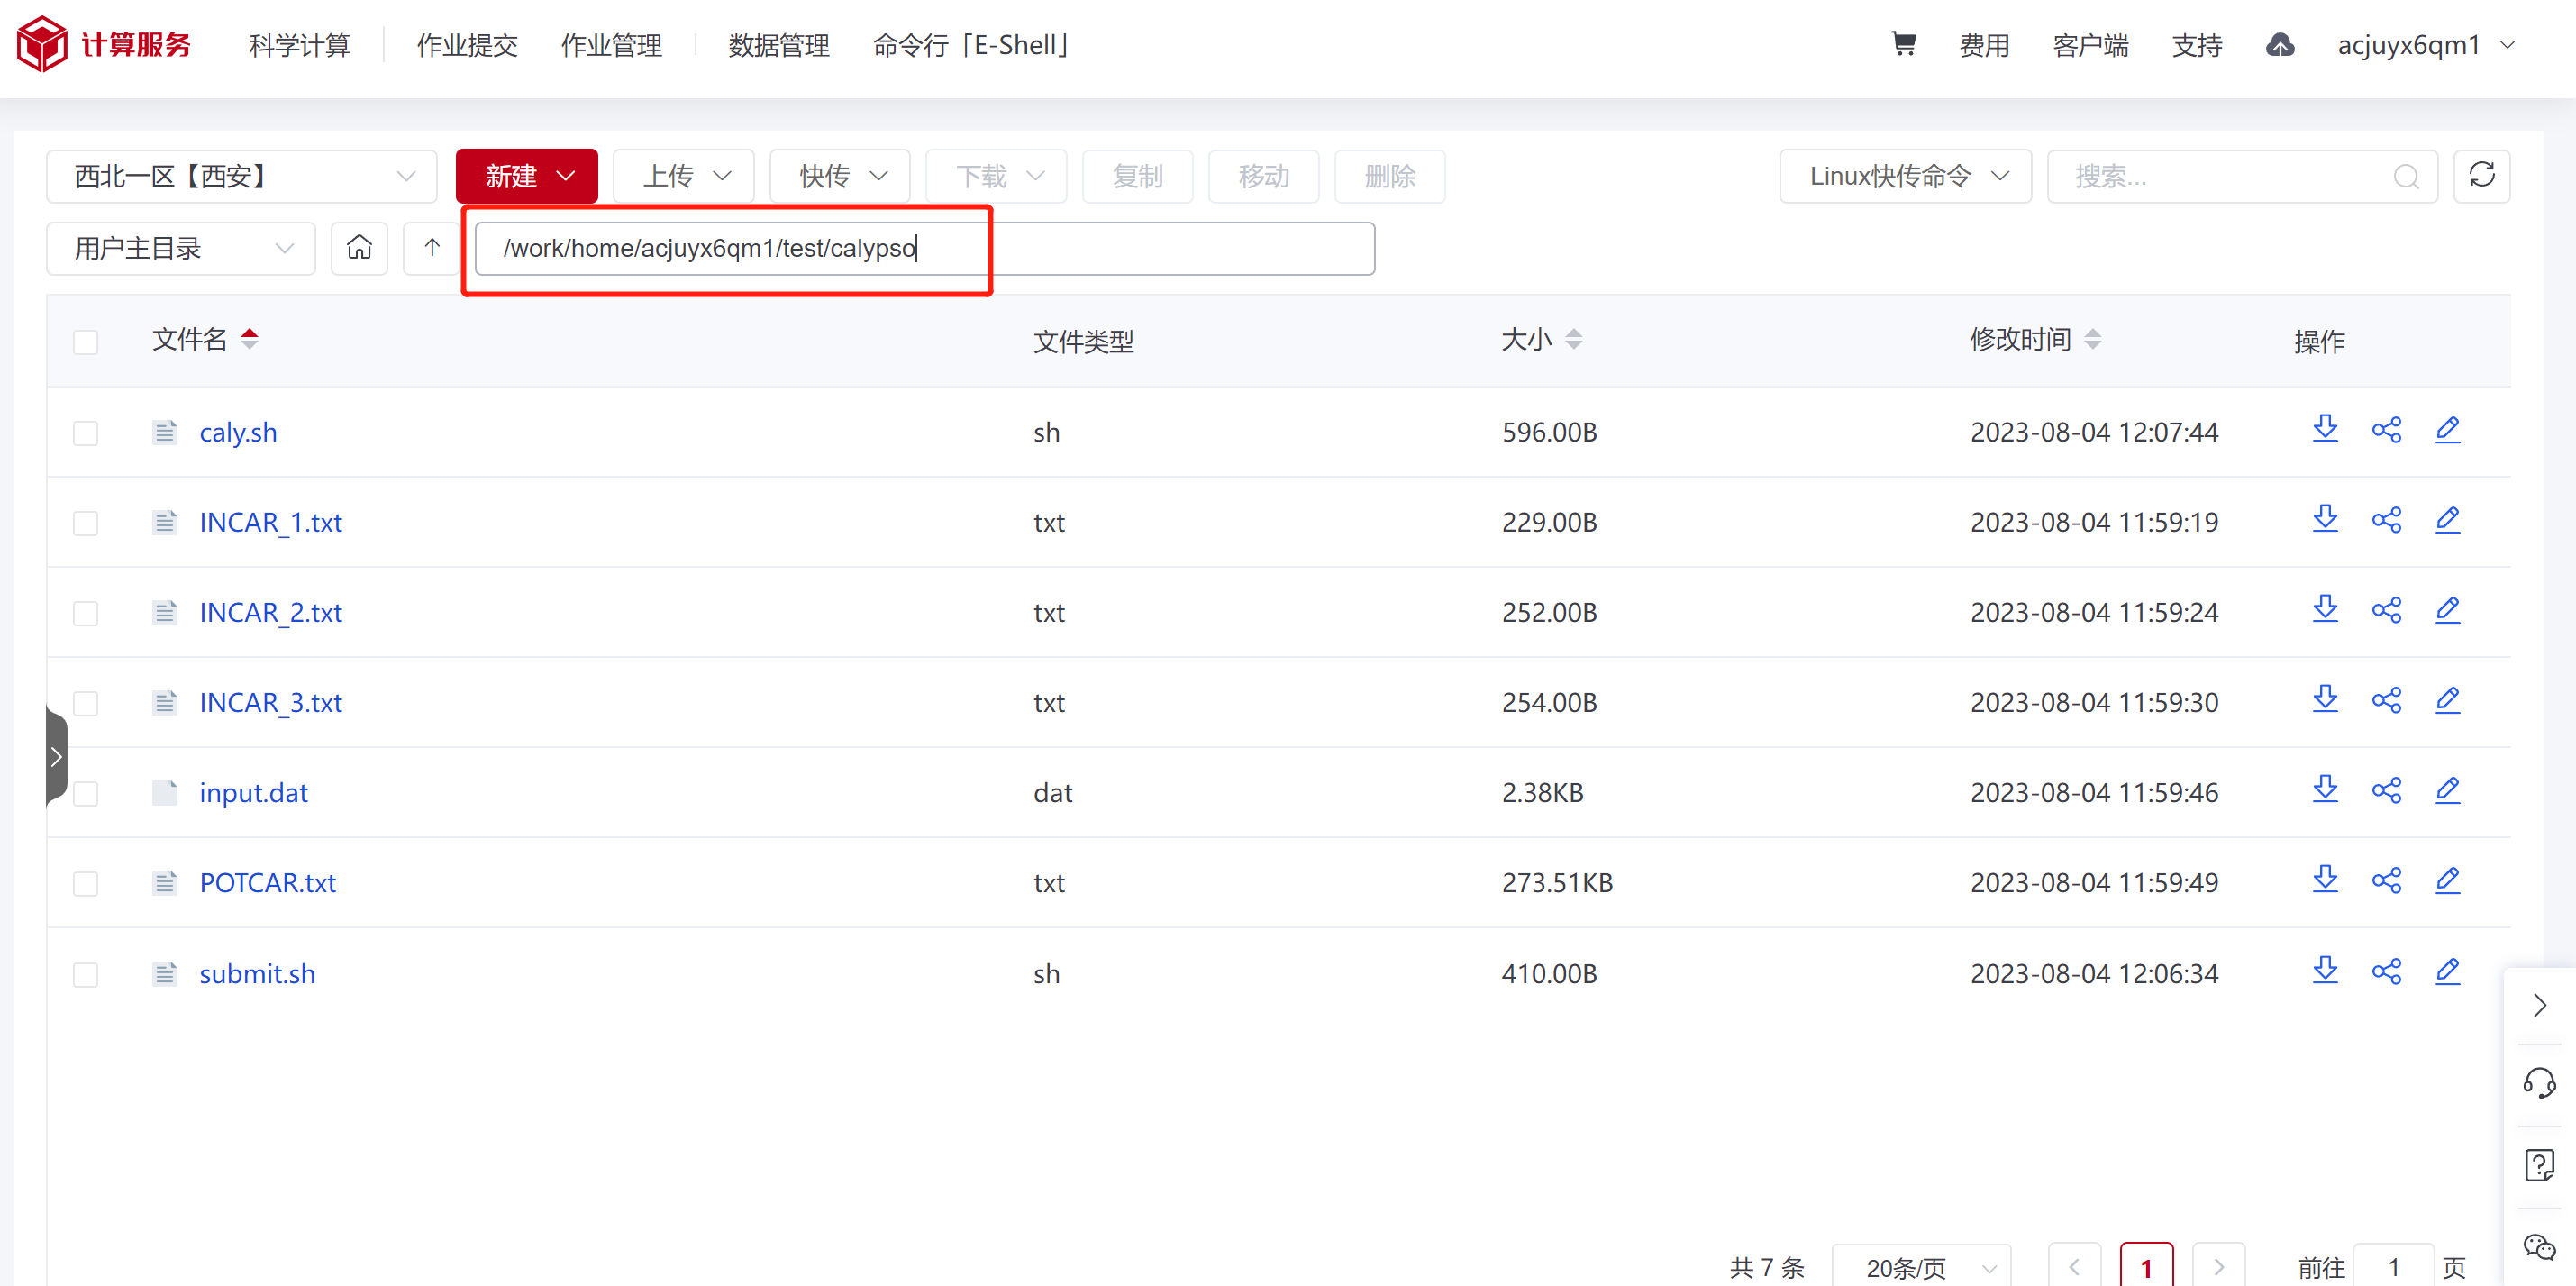Open the 作业提交 menu

pos(467,44)
